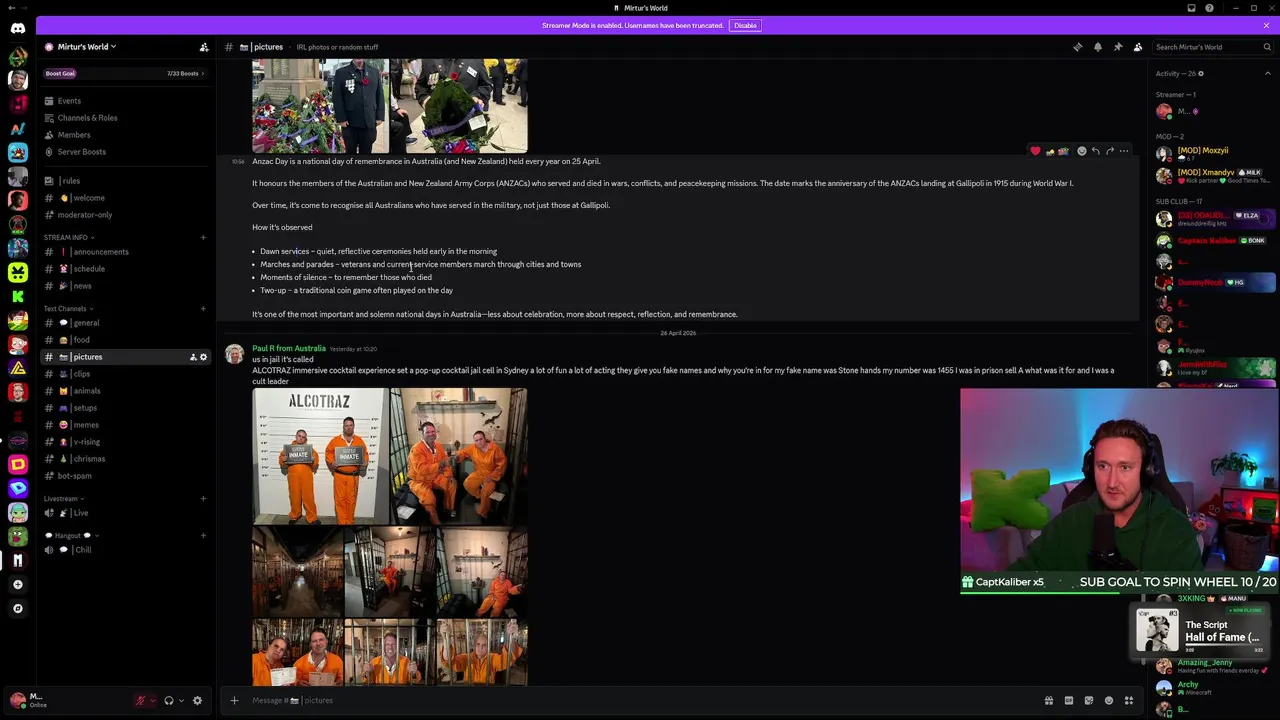This screenshot has height=720, width=1280.
Task: Open Discord direct messages home icon
Action: [x=18, y=28]
